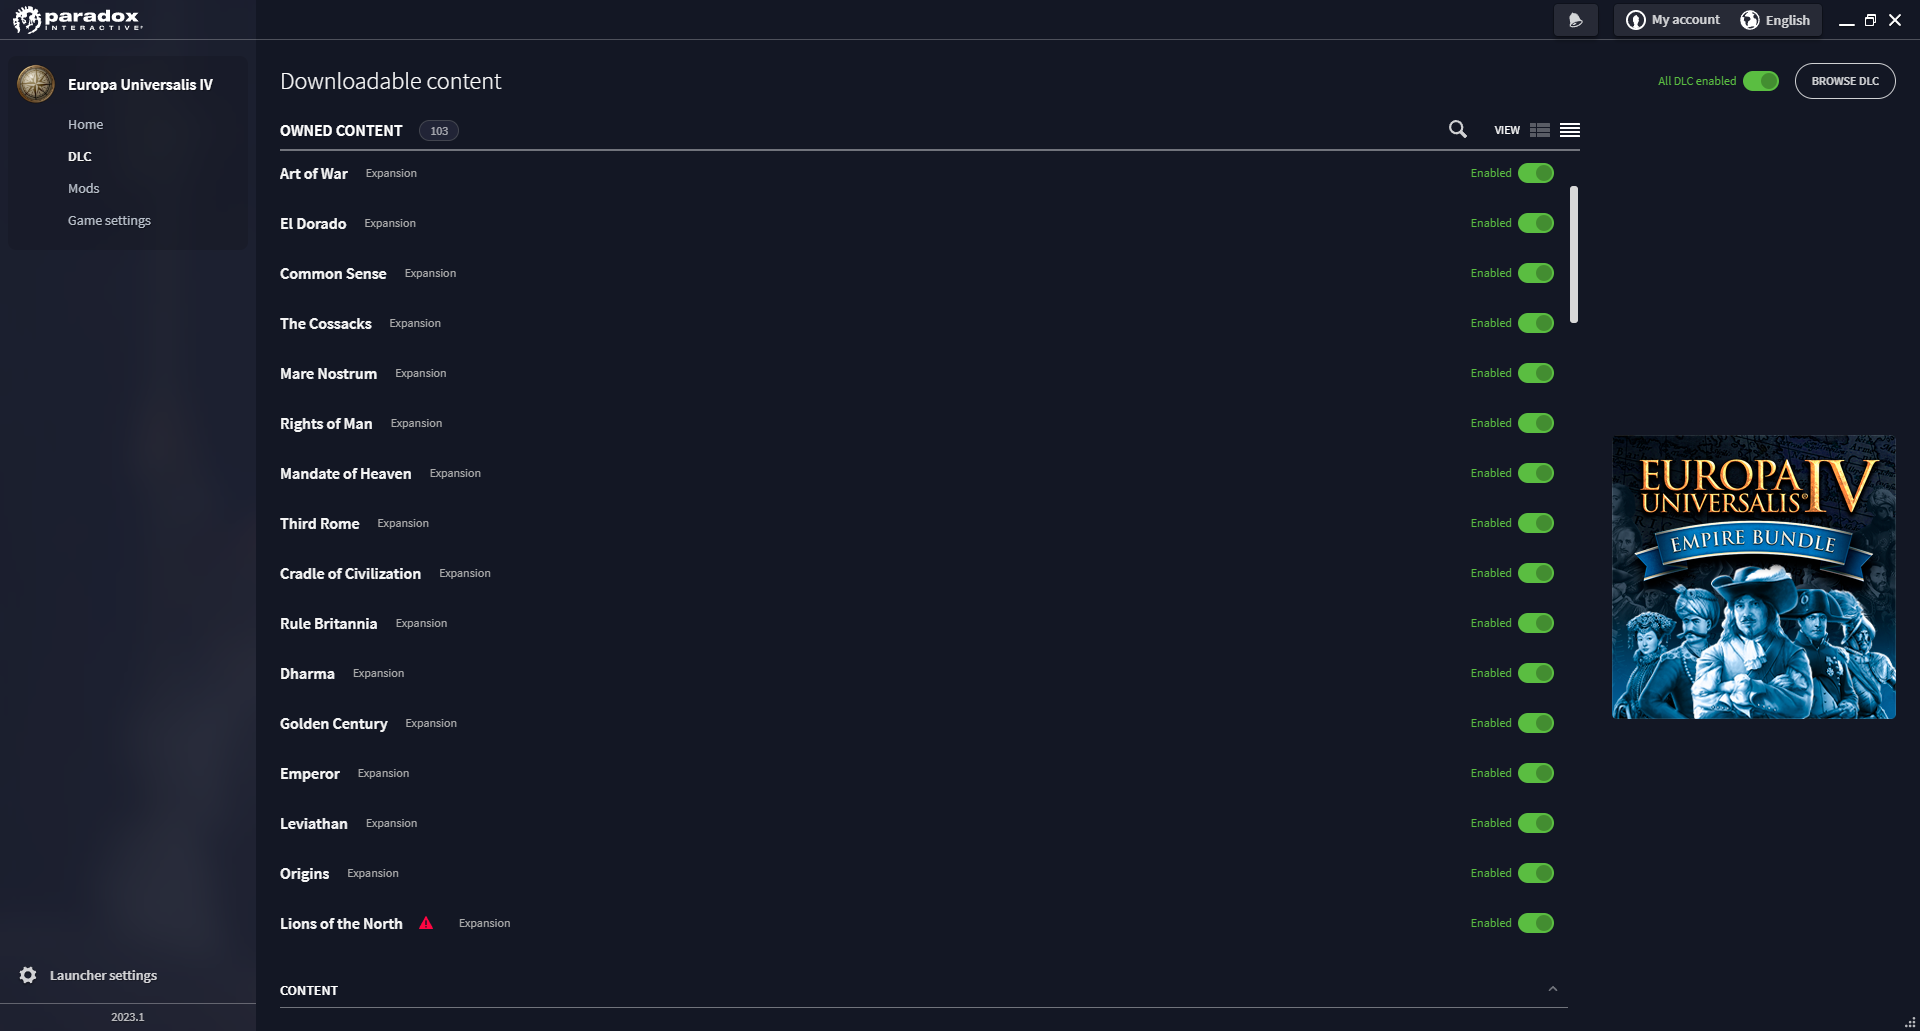Open the English language selector
1920x1031 pixels.
(1776, 20)
